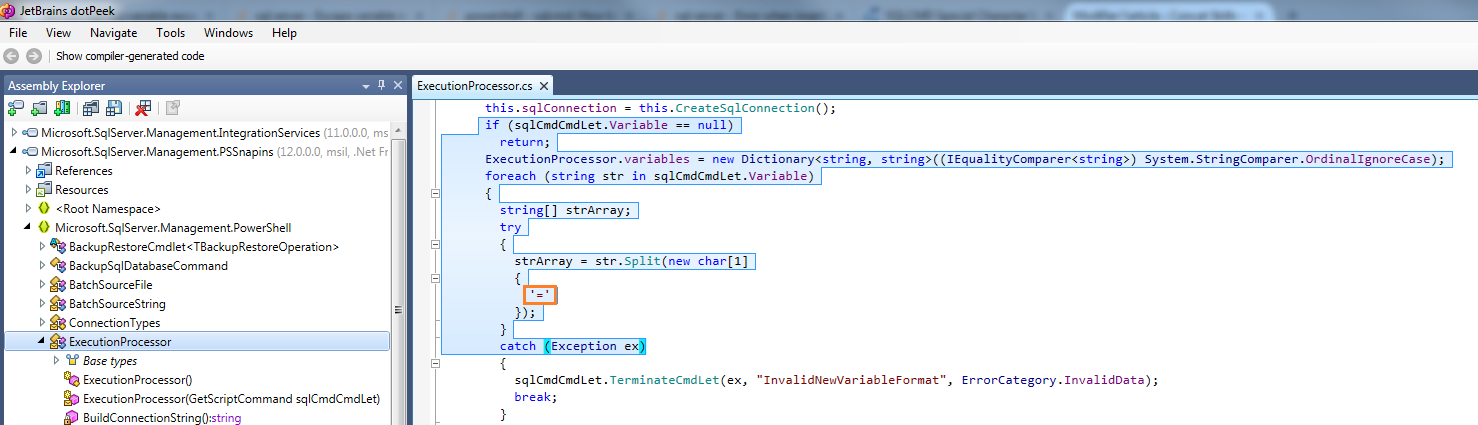Click the Clear assembly list red X icon
The height and width of the screenshot is (425, 1478).
coord(143,108)
